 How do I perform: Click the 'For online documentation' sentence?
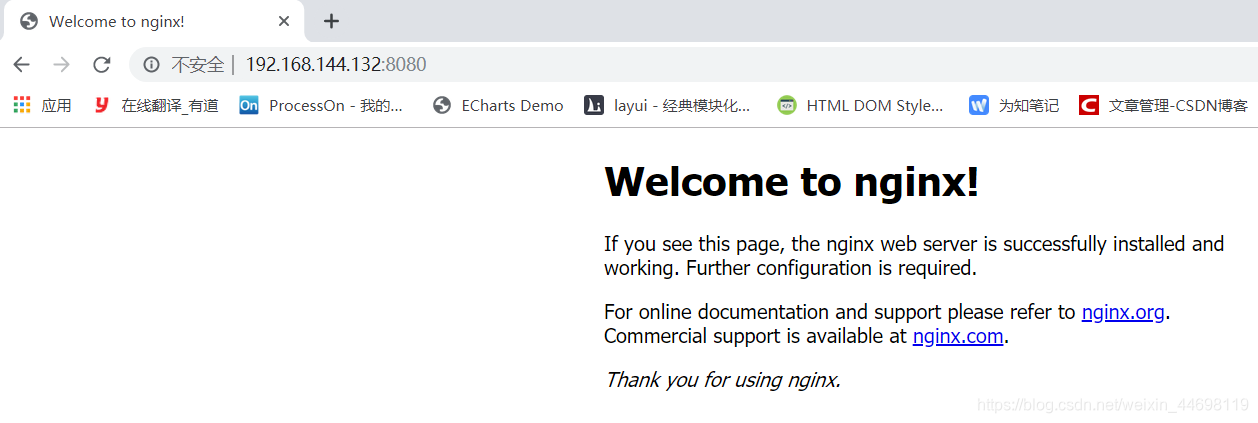click(x=887, y=312)
